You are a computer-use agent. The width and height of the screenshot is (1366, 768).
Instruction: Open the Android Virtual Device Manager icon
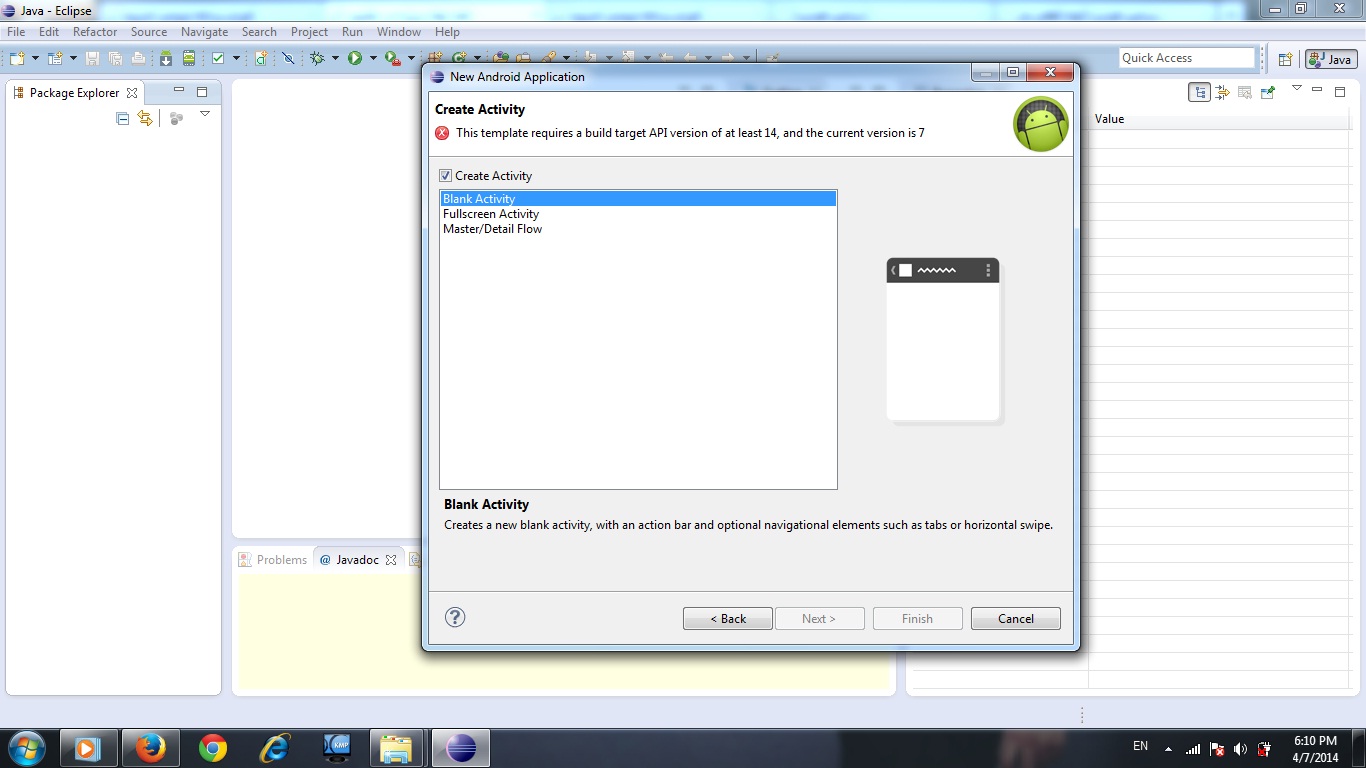coord(188,58)
